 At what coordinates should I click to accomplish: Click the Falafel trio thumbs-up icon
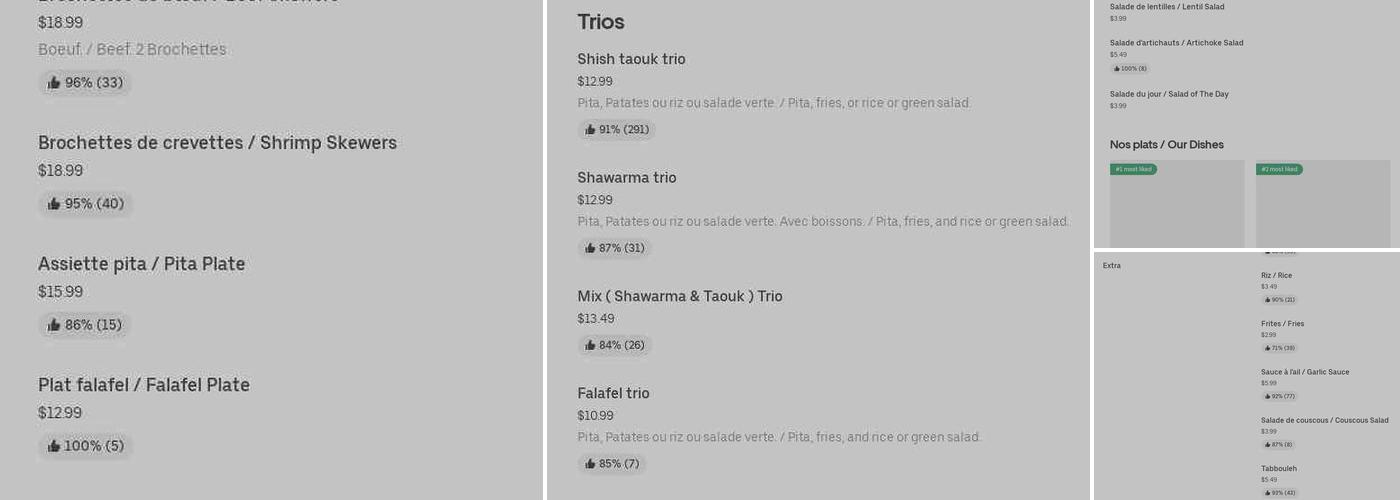click(x=590, y=464)
